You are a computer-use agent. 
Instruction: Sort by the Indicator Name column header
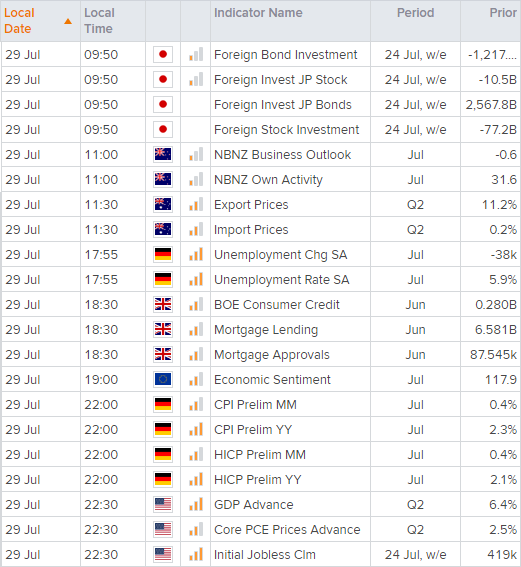258,13
